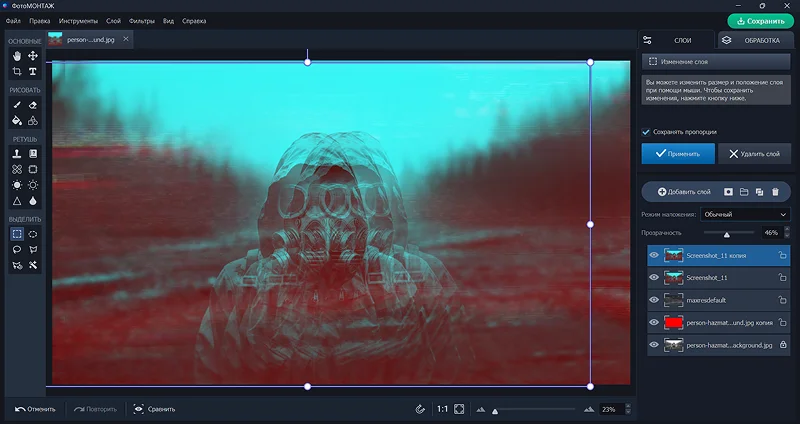The height and width of the screenshot is (424, 800).
Task: Switch to the ОБРАБОТКА tab
Action: pos(754,40)
